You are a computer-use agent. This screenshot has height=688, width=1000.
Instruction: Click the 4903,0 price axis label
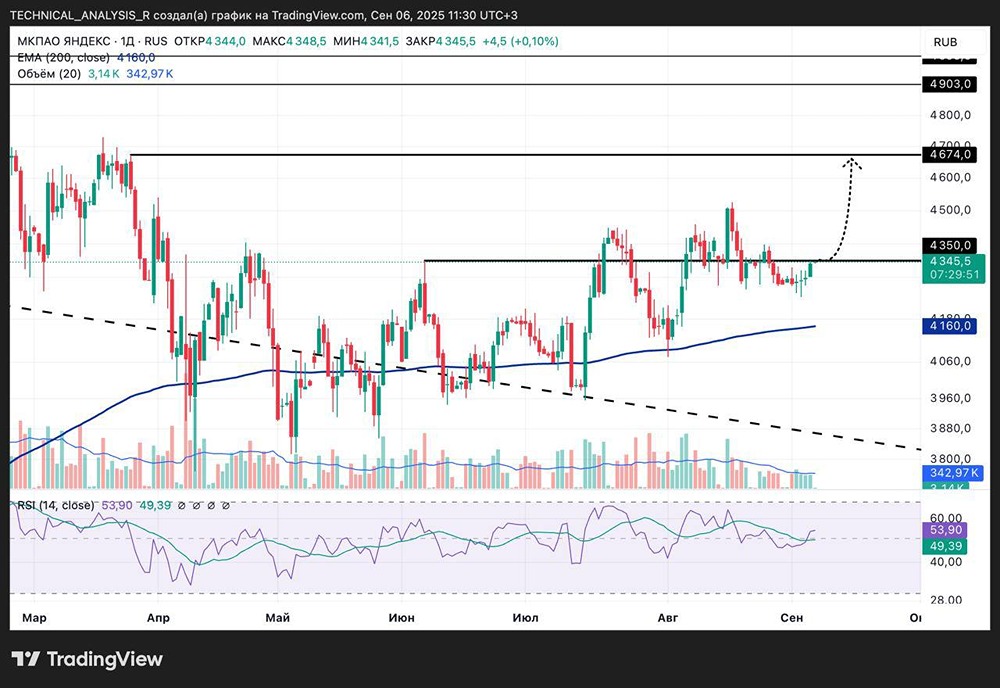tap(947, 86)
